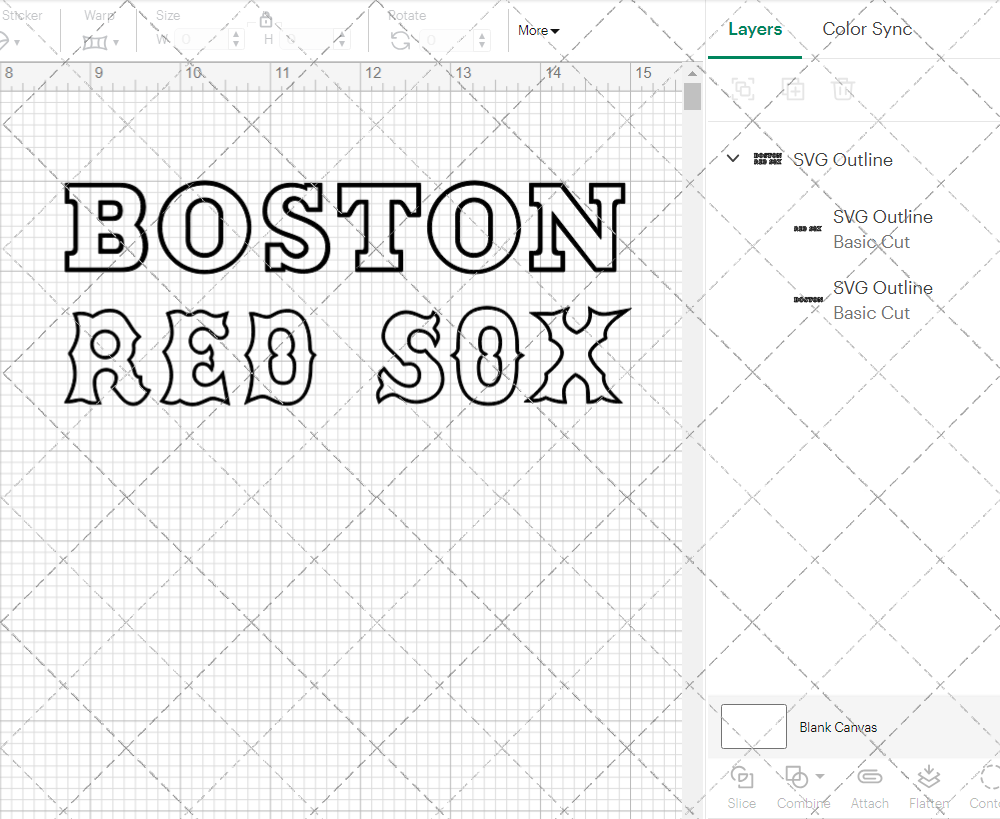Open the More dropdown menu

click(538, 31)
